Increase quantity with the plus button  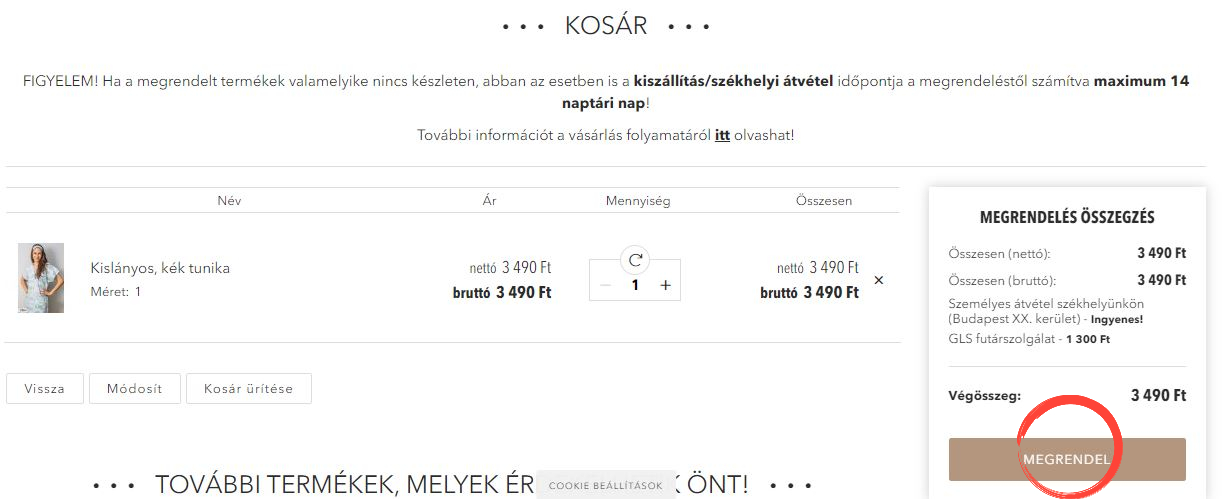665,285
